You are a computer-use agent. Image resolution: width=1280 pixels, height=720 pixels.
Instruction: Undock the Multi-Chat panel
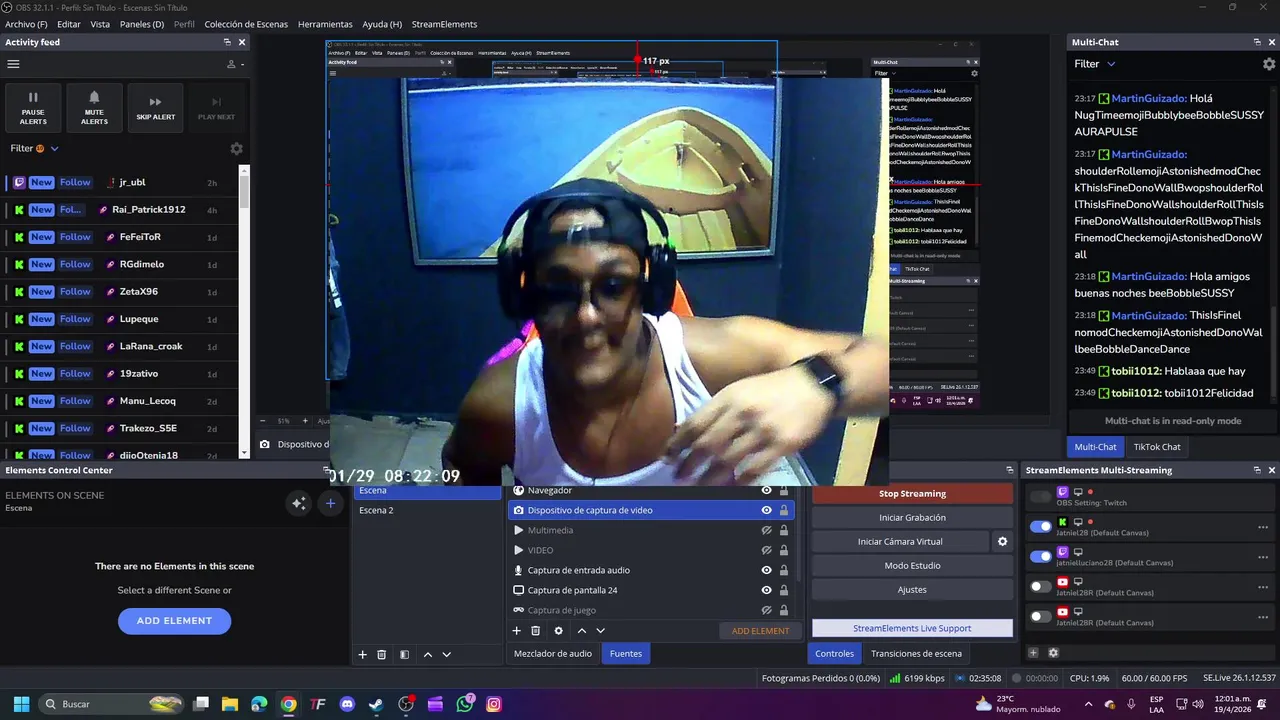[x=1257, y=42]
